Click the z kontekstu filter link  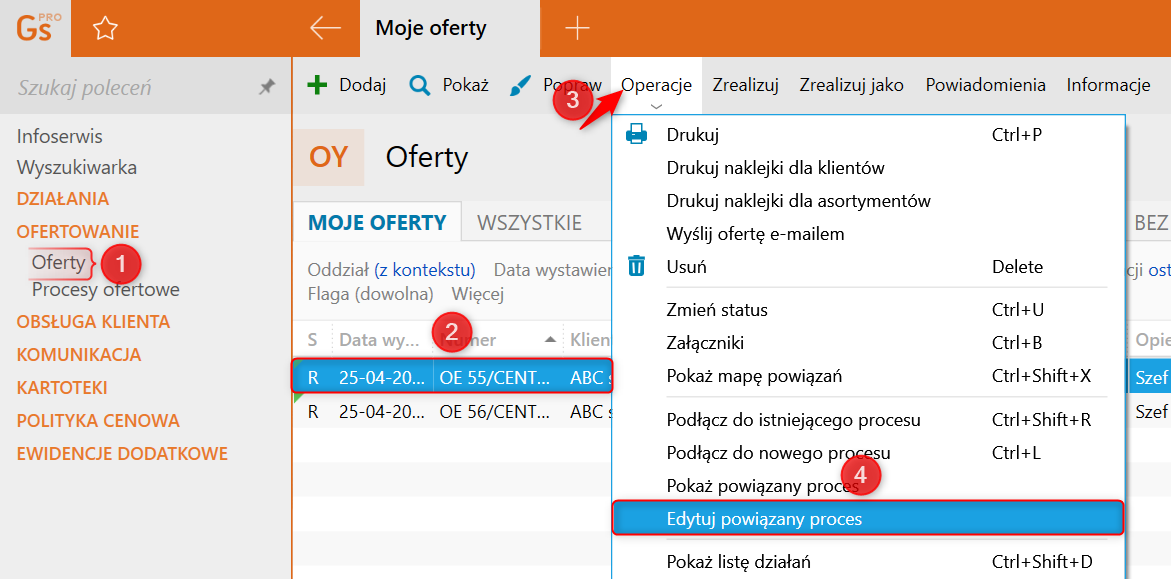click(x=424, y=270)
